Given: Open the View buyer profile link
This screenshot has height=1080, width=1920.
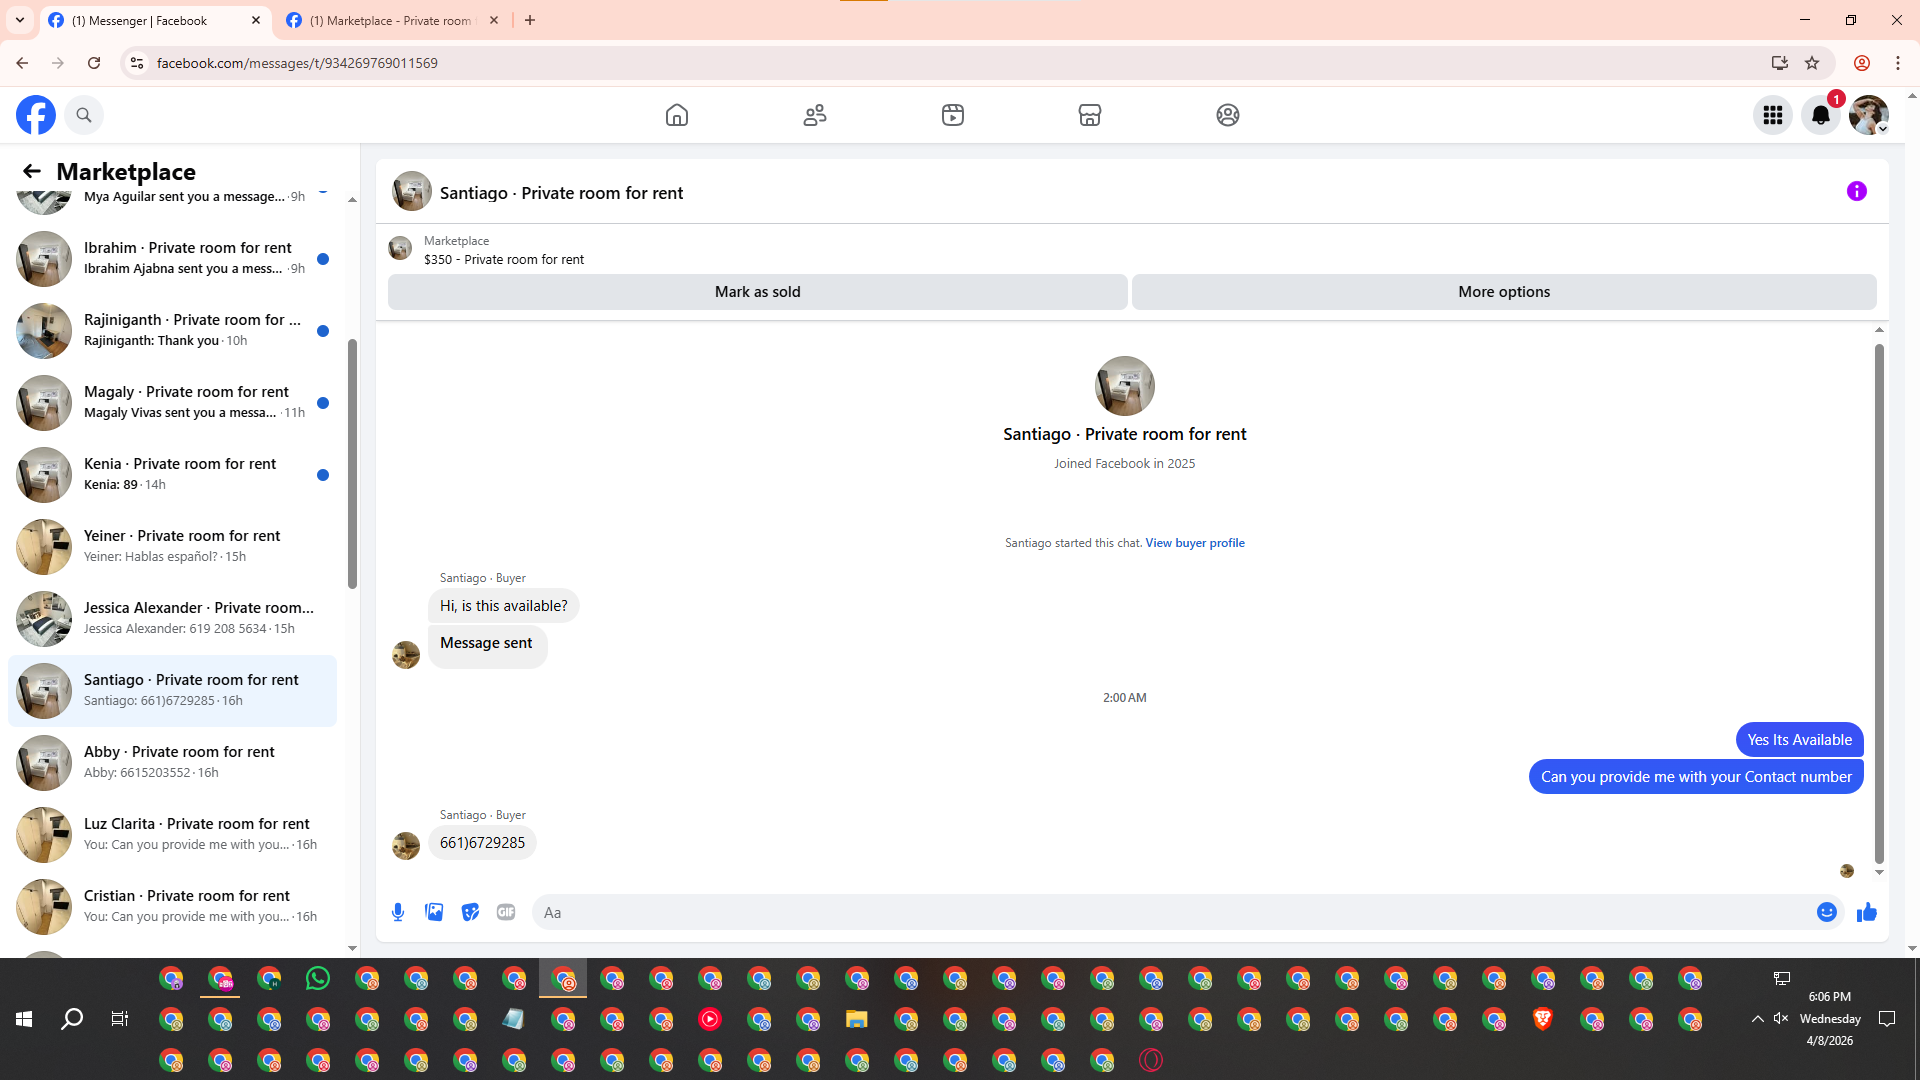Looking at the screenshot, I should pyautogui.click(x=1195, y=543).
